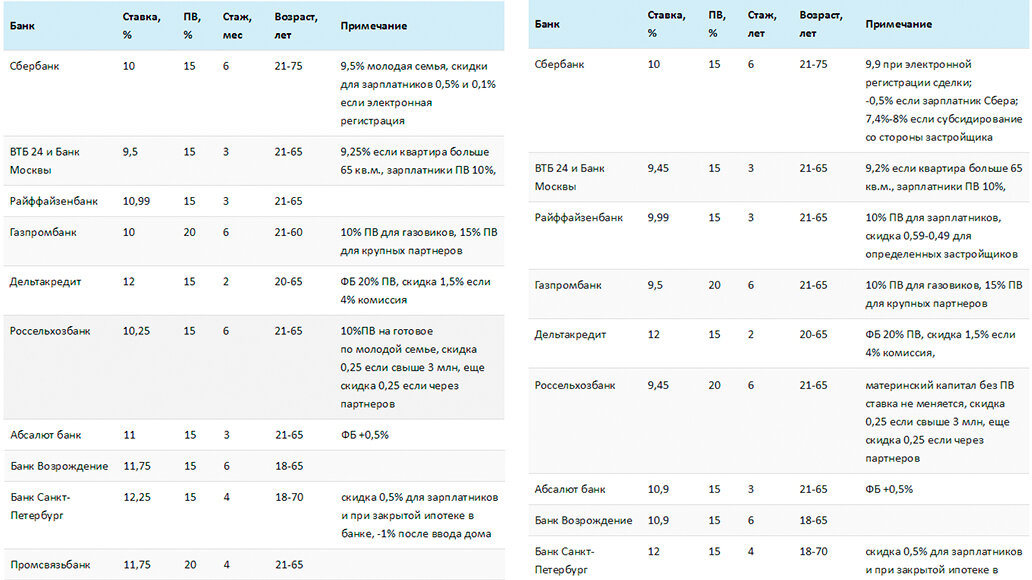This screenshot has width=1032, height=580.
Task: Click the 'Стаж, лет' column header
Action: [x=761, y=24]
